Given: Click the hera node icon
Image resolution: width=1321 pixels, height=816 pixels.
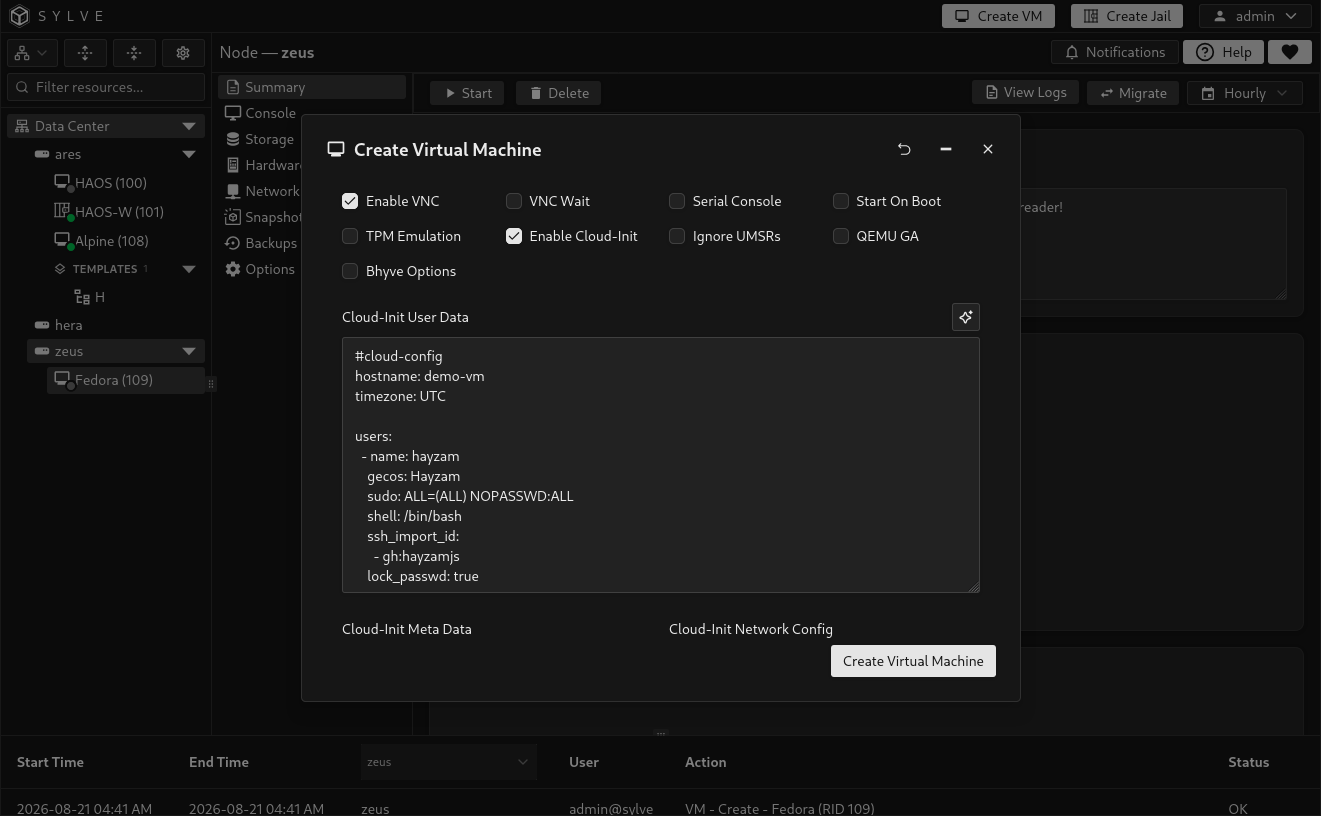Looking at the screenshot, I should 42,325.
